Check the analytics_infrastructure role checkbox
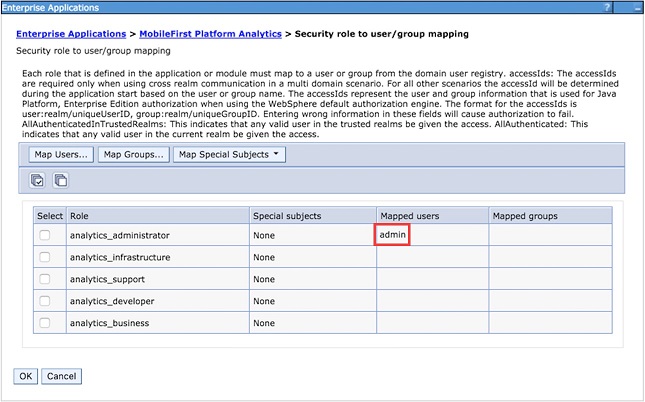Image resolution: width=645 pixels, height=402 pixels. coord(44,257)
